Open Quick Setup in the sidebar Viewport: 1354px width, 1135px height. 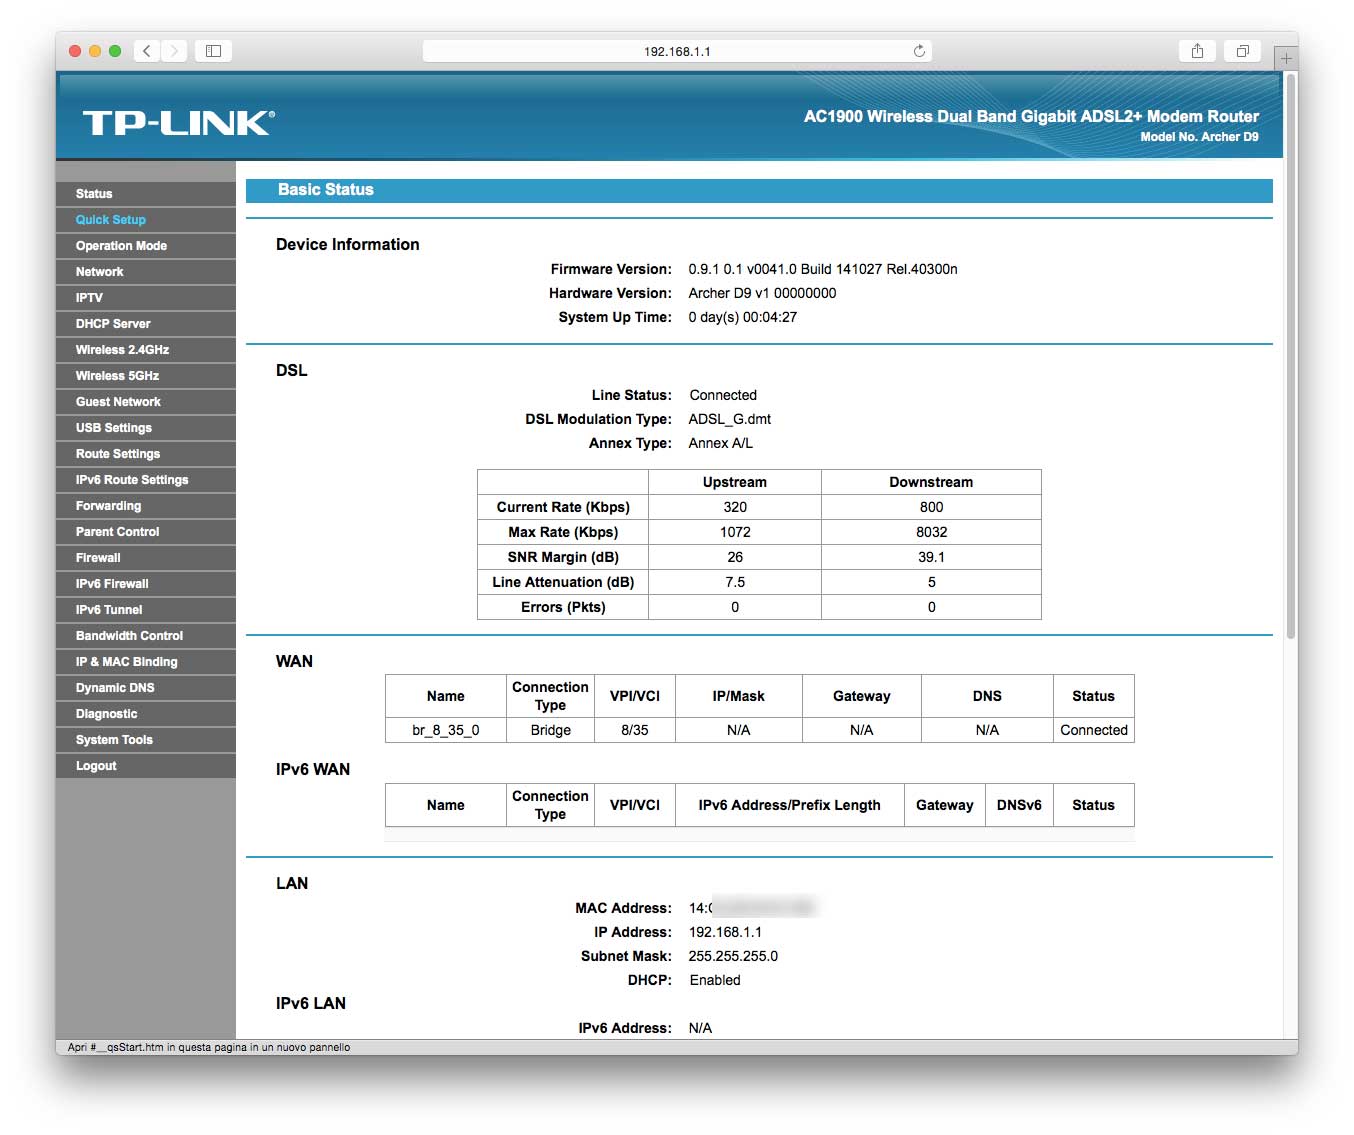coord(111,220)
